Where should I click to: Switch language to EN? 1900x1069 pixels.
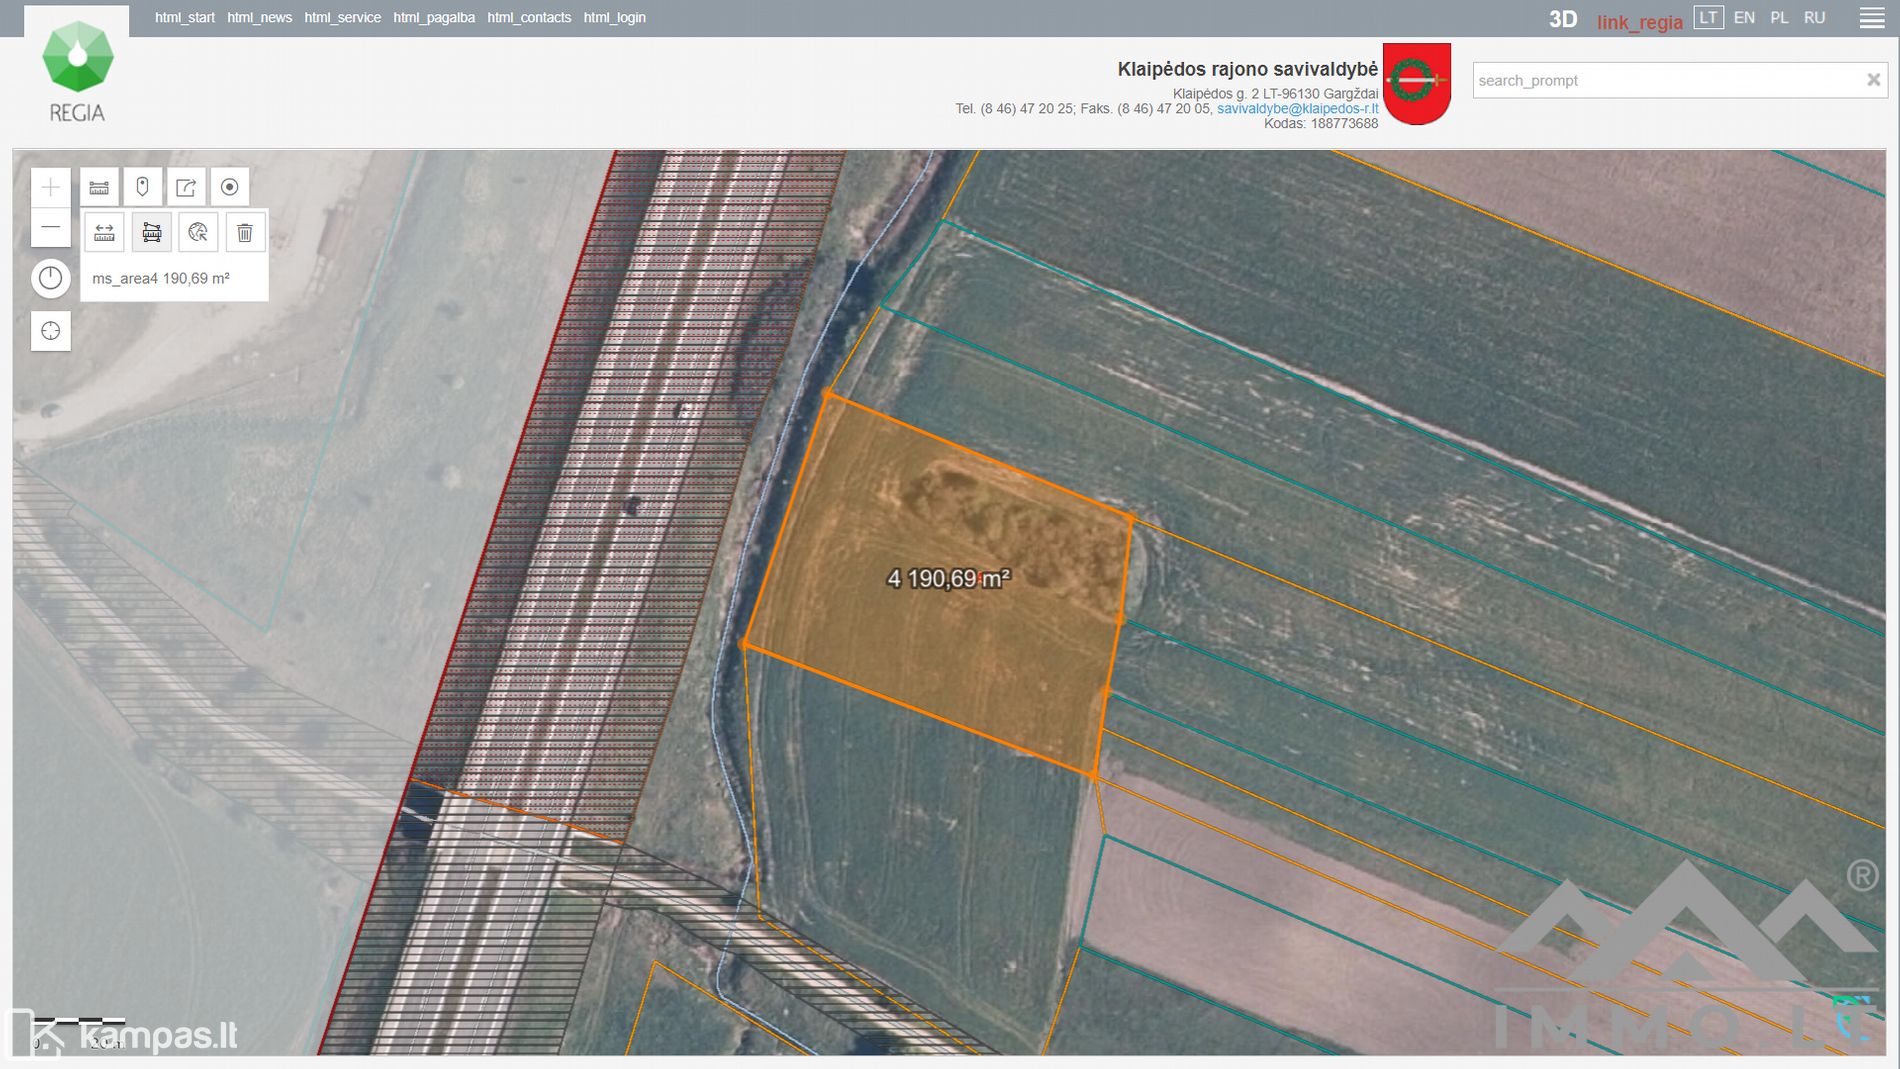1744,18
